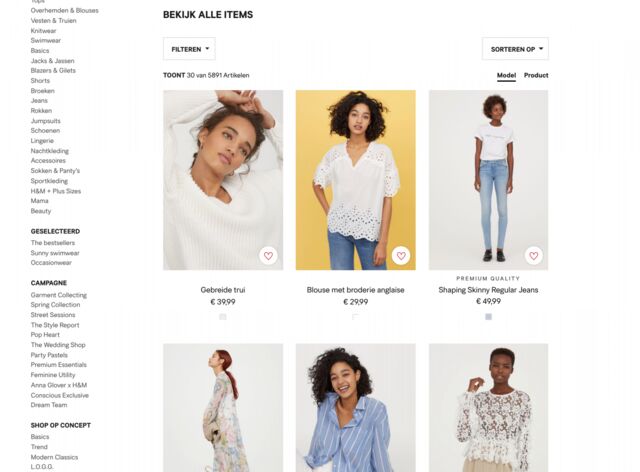Viewport: 640px width, 472px height.
Task: Open the Filteren dropdown
Action: click(189, 49)
